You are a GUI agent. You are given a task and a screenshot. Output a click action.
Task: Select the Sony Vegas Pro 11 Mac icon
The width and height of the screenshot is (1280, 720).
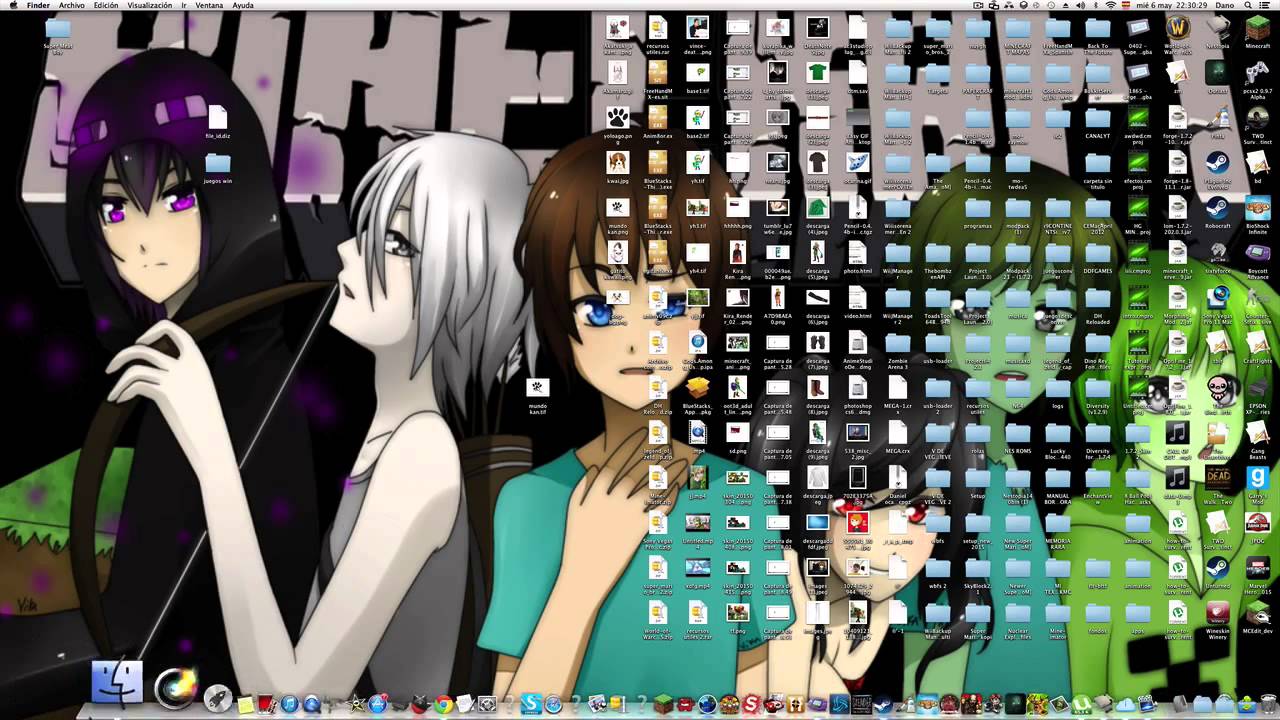coord(1217,298)
